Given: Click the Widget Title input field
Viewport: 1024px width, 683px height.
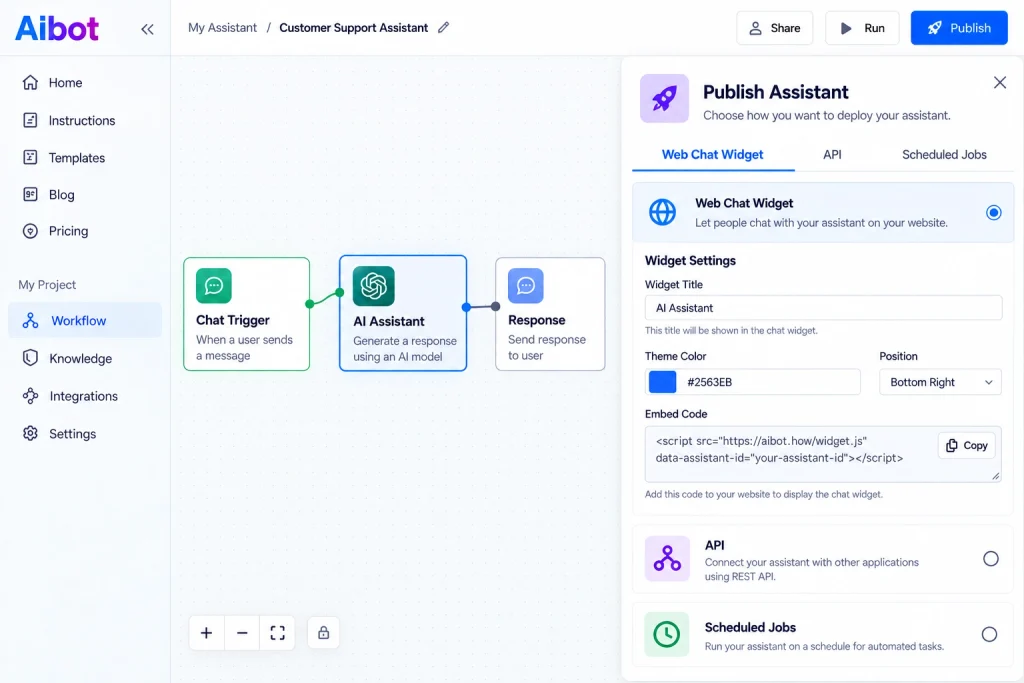Looking at the screenshot, I should pos(823,308).
